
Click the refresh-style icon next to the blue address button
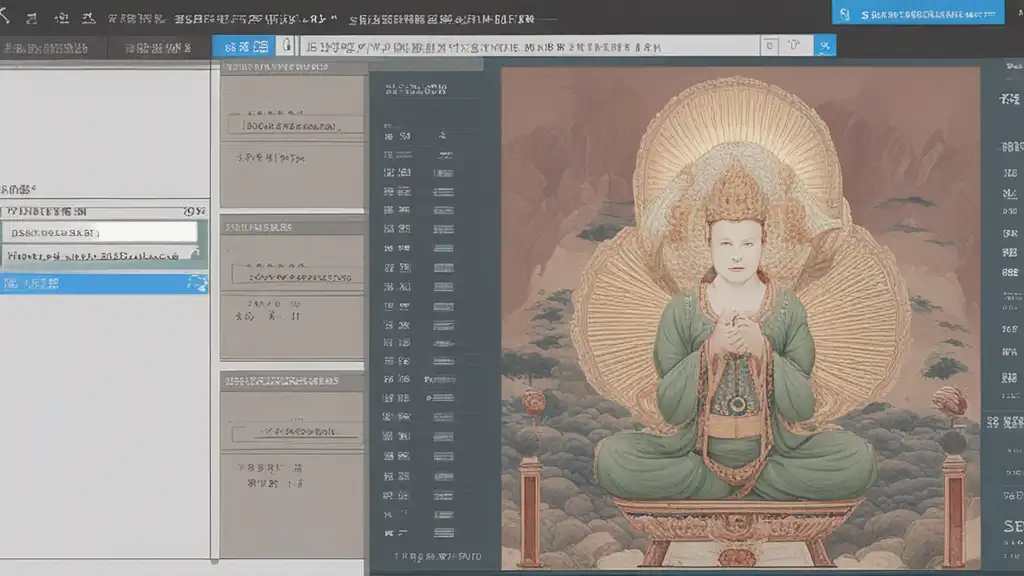coord(795,46)
